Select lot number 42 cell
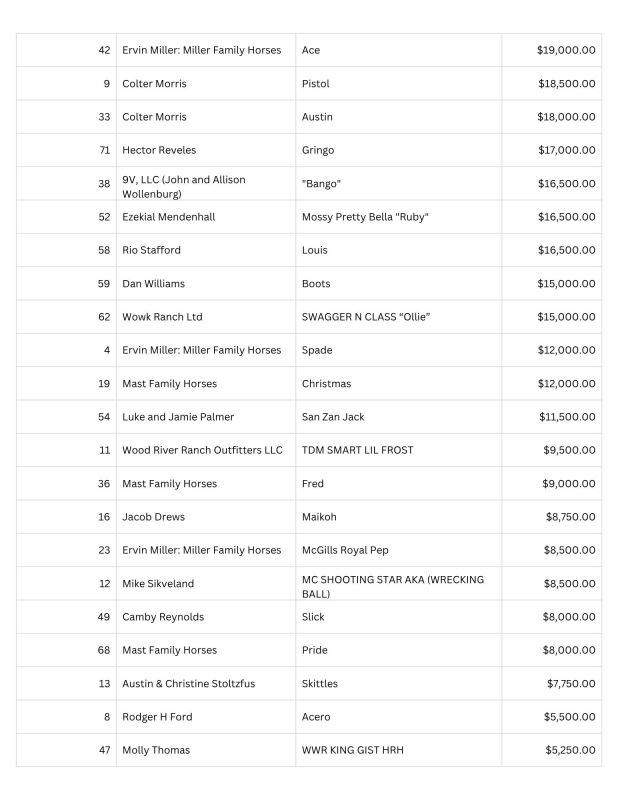Viewport: 618px width, 800px height. tap(66, 50)
